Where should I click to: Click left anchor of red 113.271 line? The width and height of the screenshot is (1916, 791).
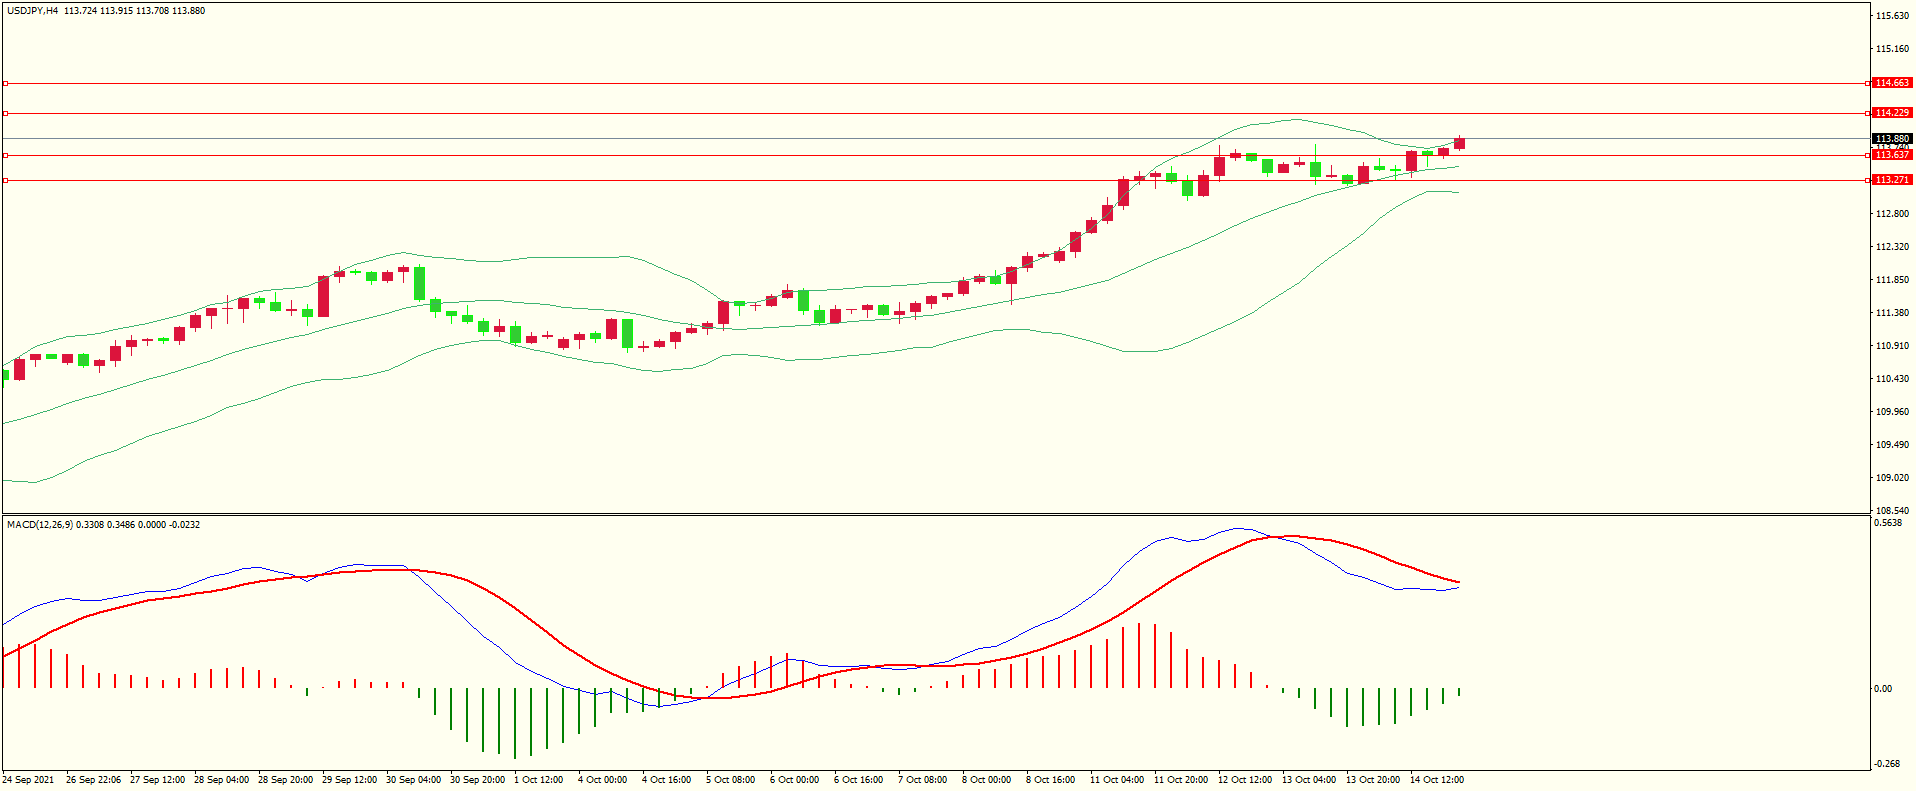(x=5, y=180)
